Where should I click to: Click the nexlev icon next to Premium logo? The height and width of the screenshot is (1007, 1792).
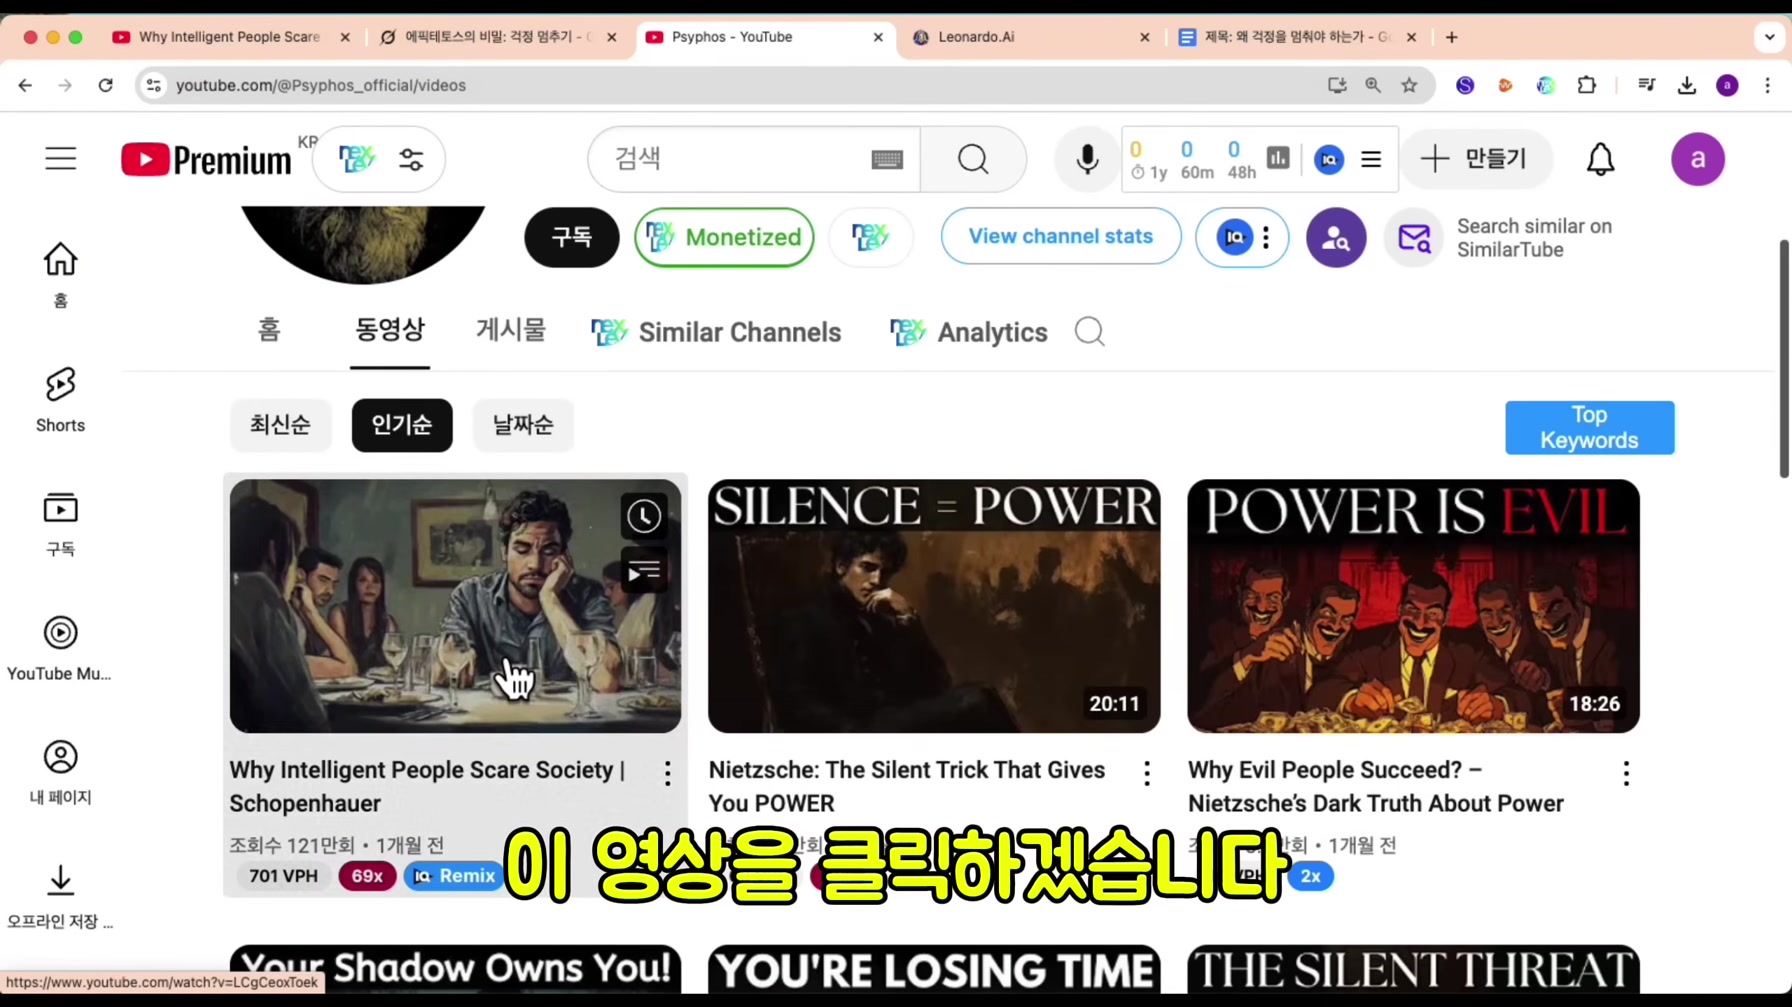click(356, 159)
